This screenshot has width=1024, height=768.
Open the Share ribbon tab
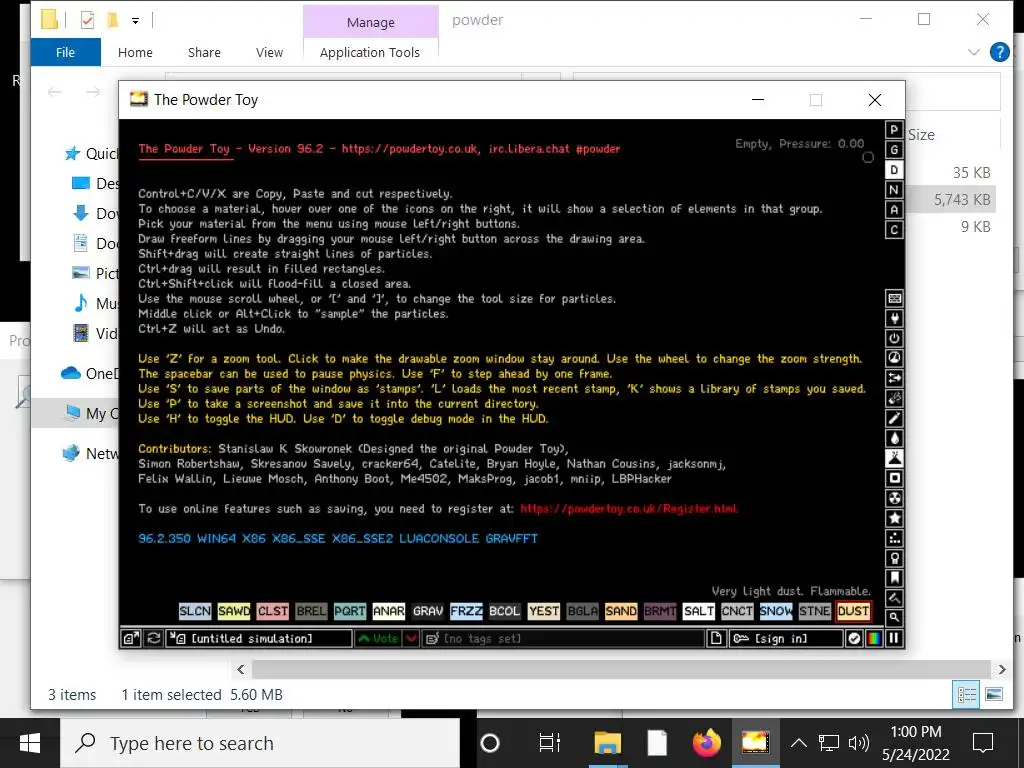tap(204, 52)
